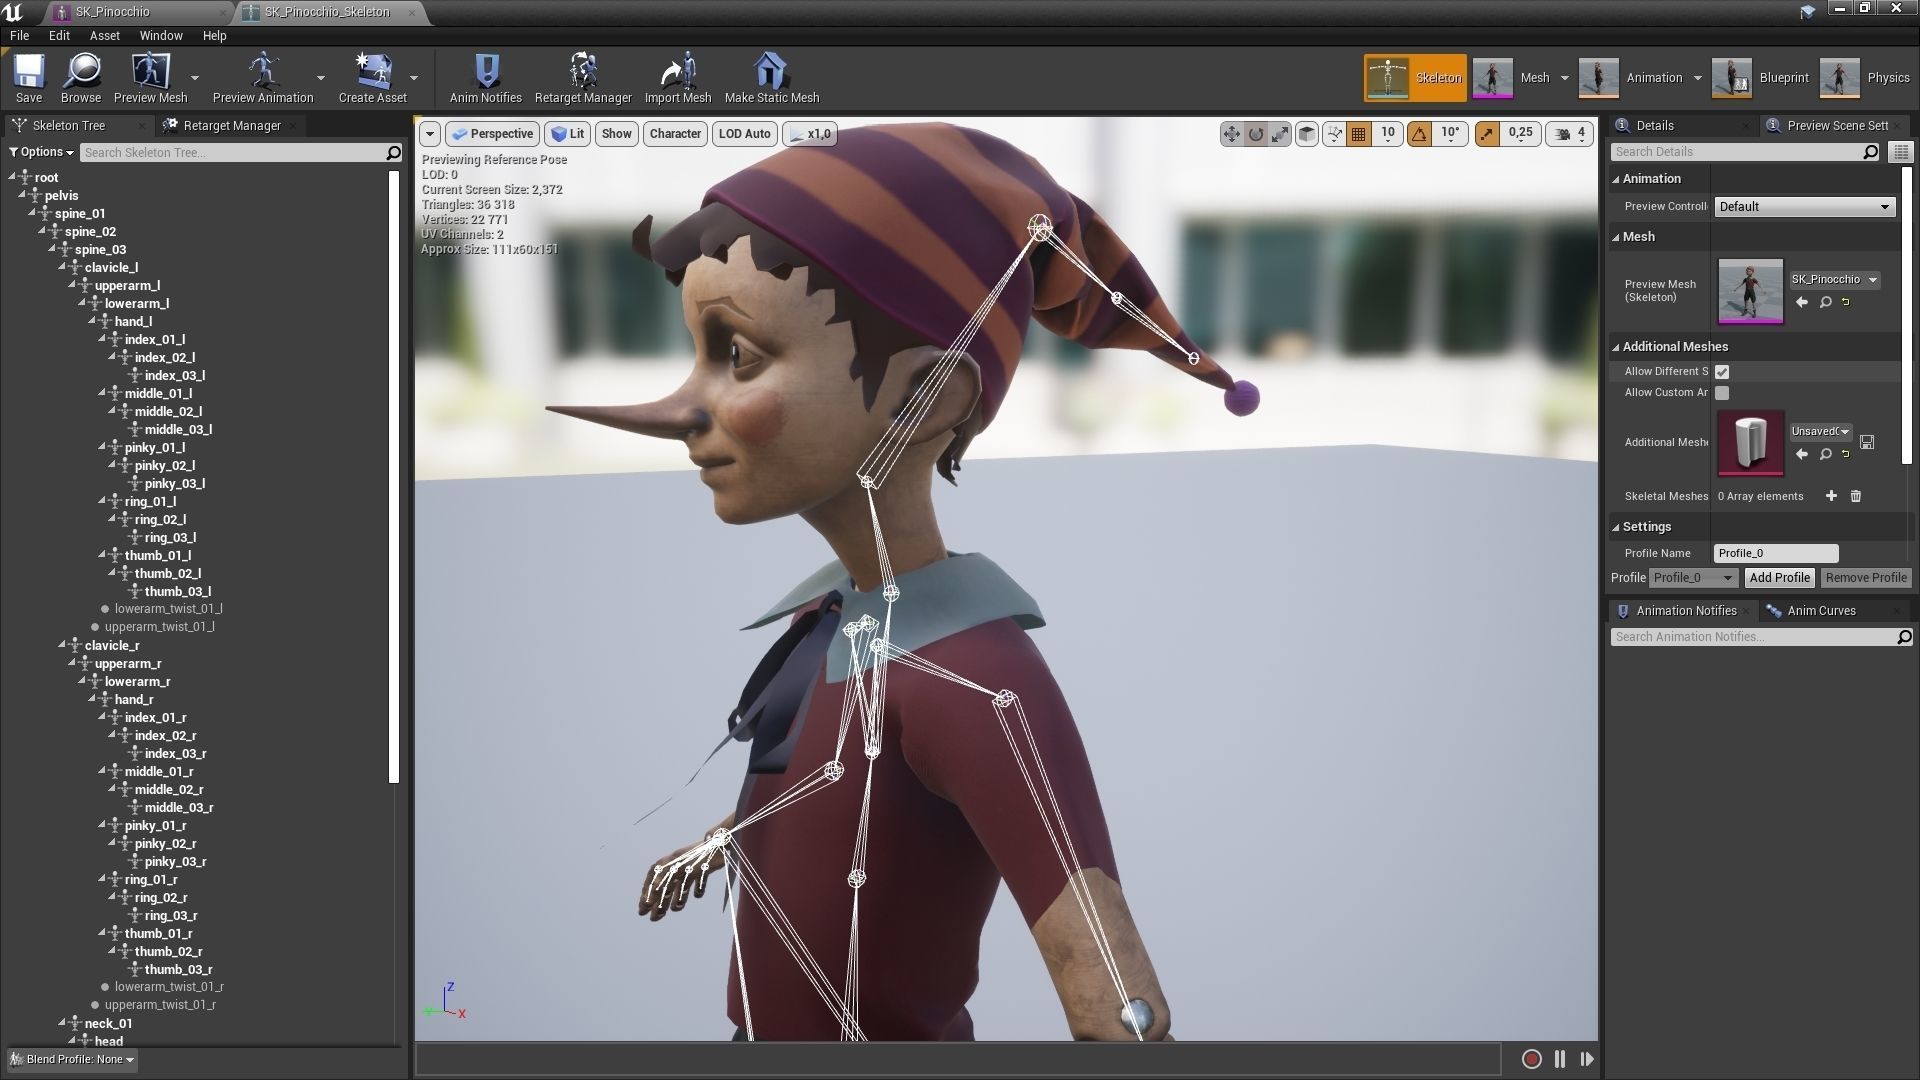
Task: Open the Show viewport menu button
Action: coord(616,134)
